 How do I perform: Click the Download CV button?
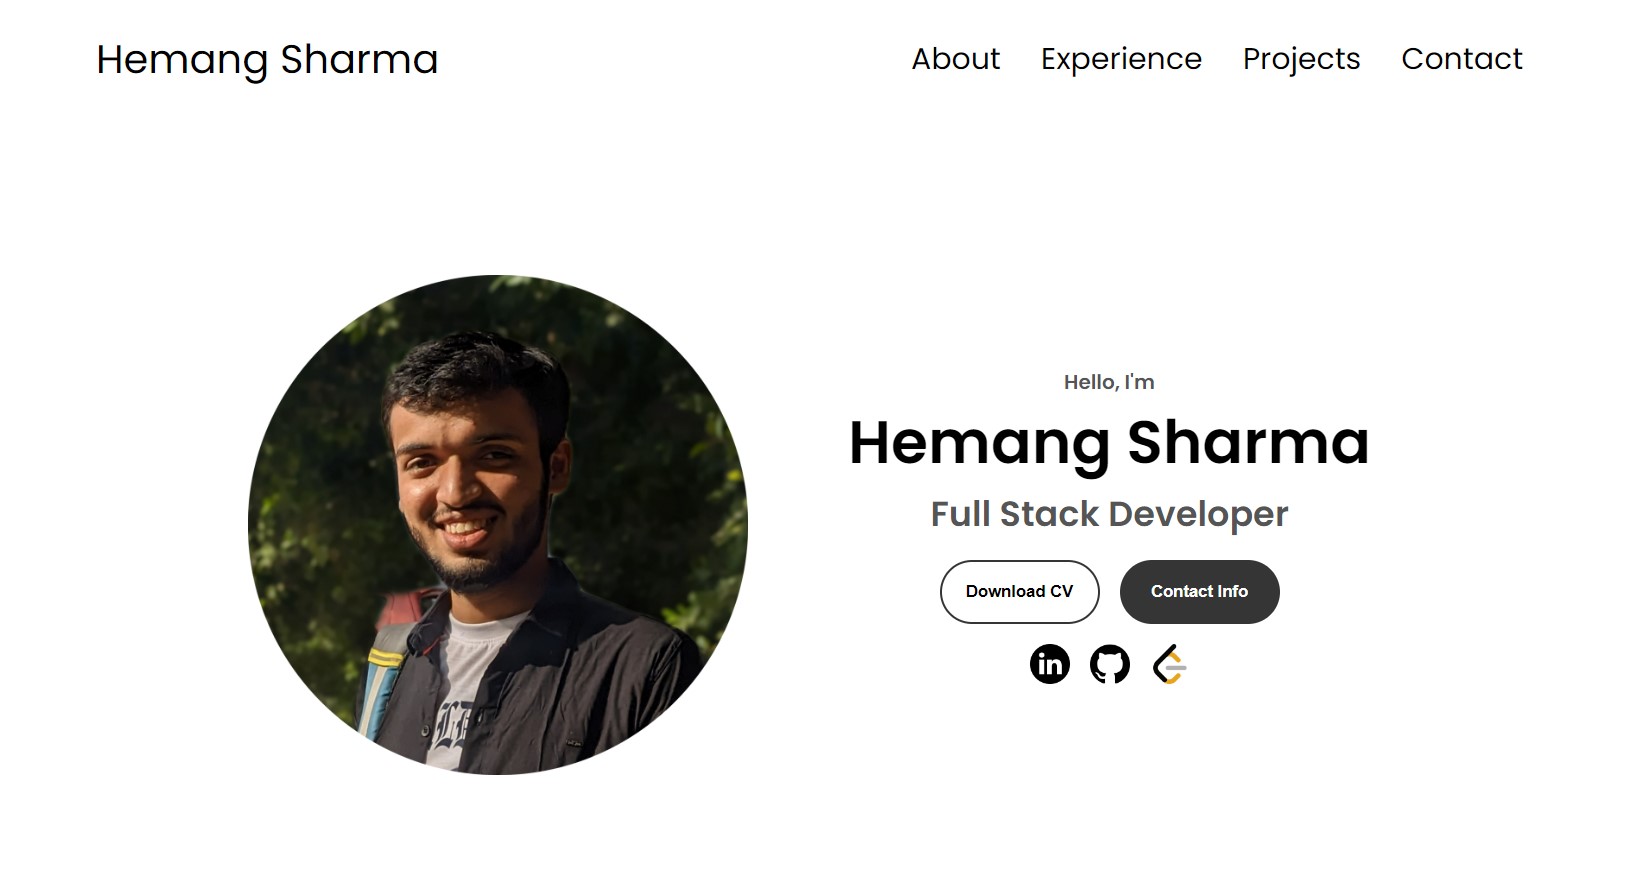pos(1019,591)
